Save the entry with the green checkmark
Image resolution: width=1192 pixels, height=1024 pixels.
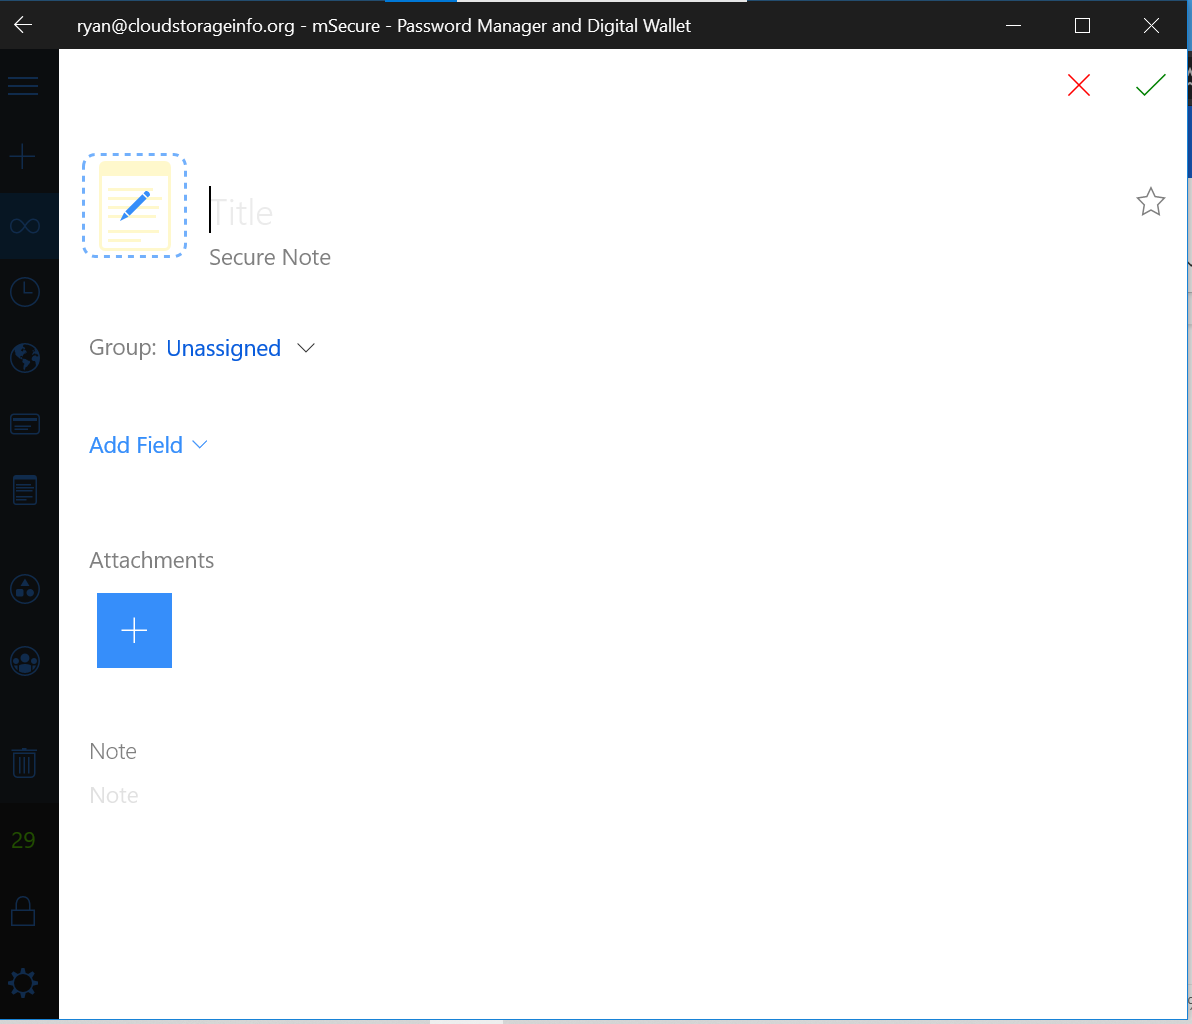pos(1150,85)
